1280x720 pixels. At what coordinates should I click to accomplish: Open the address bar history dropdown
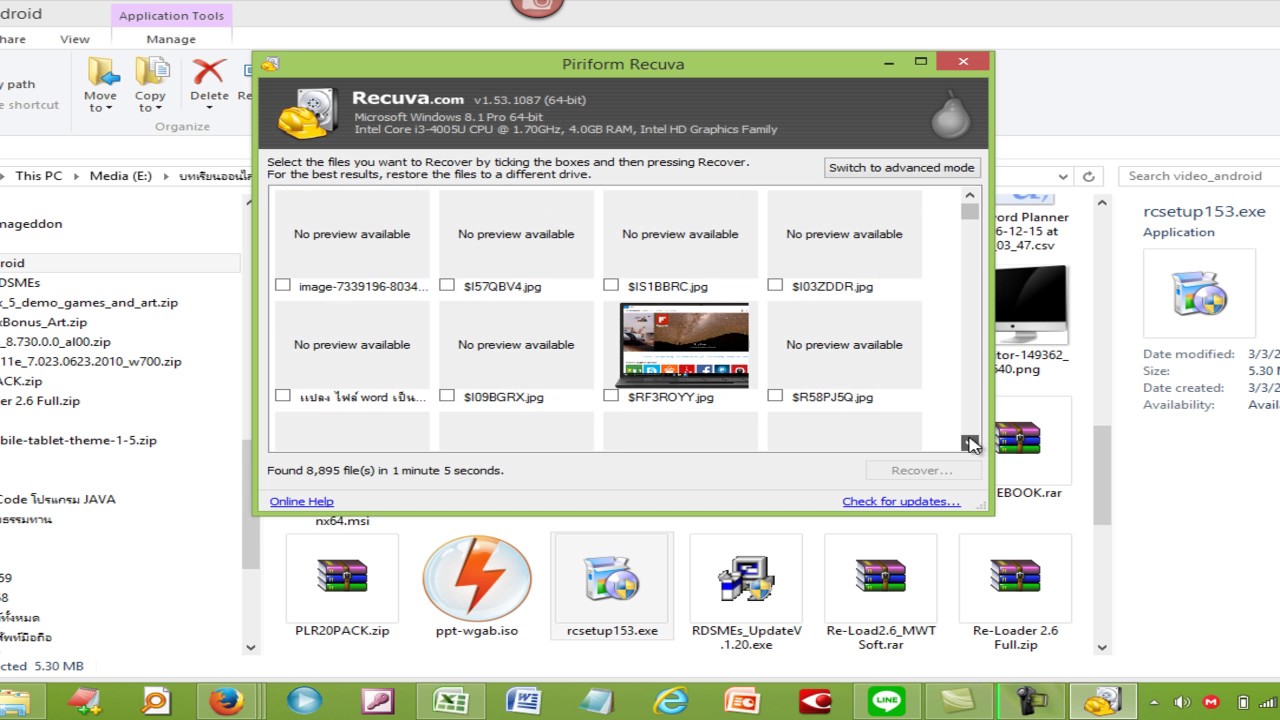pyautogui.click(x=1064, y=176)
